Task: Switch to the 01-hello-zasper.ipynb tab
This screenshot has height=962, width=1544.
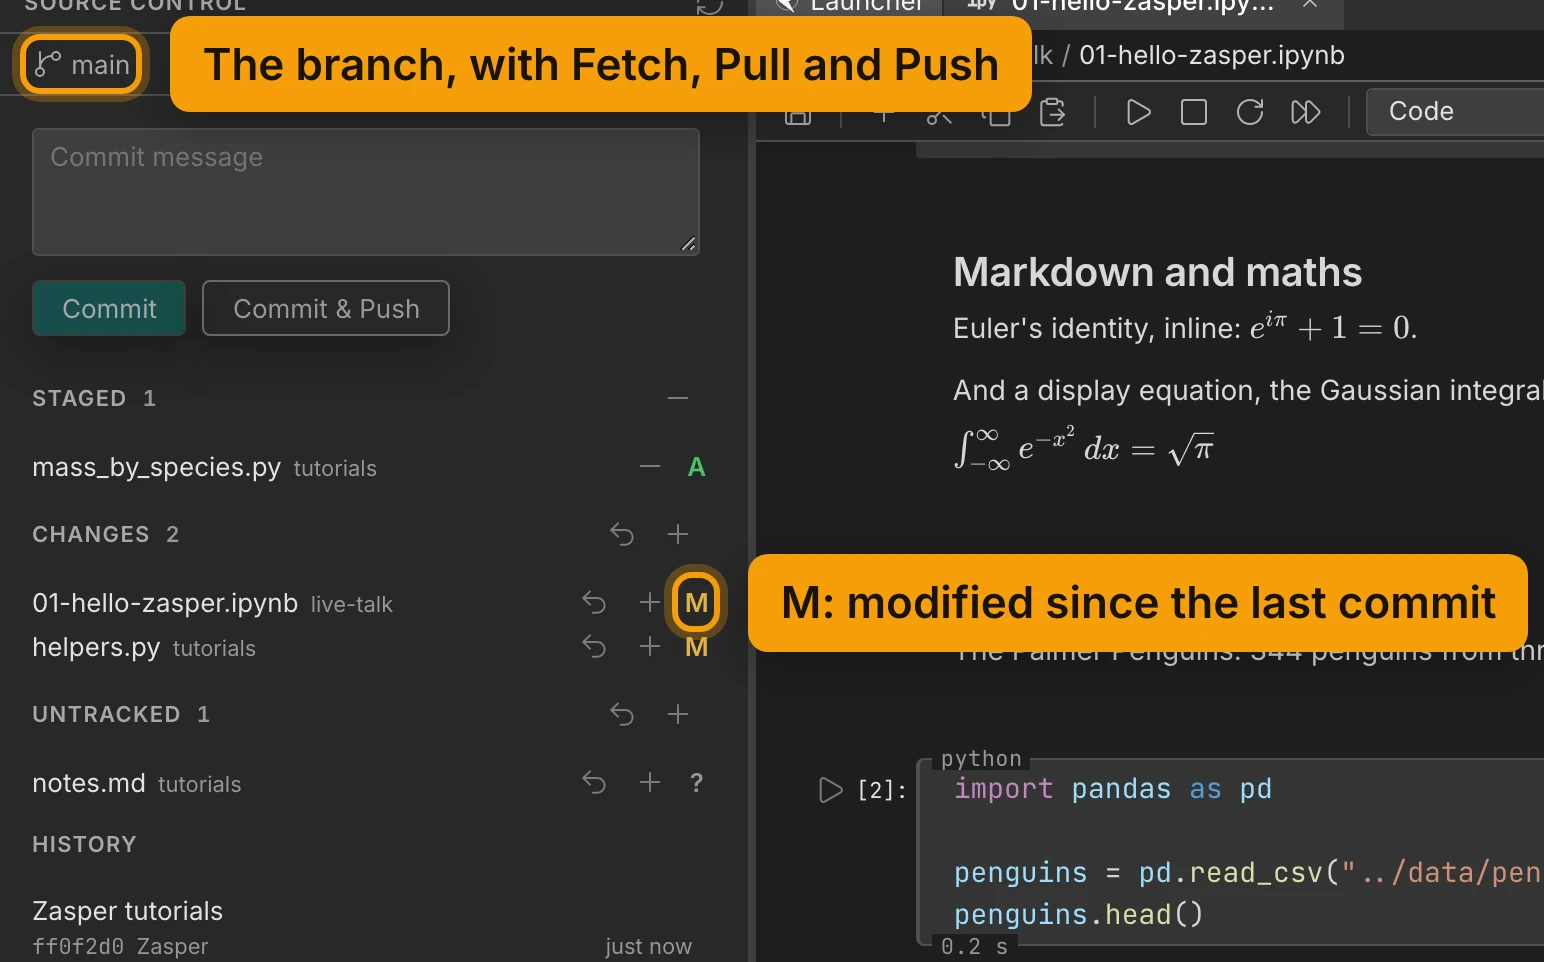Action: click(1140, 6)
